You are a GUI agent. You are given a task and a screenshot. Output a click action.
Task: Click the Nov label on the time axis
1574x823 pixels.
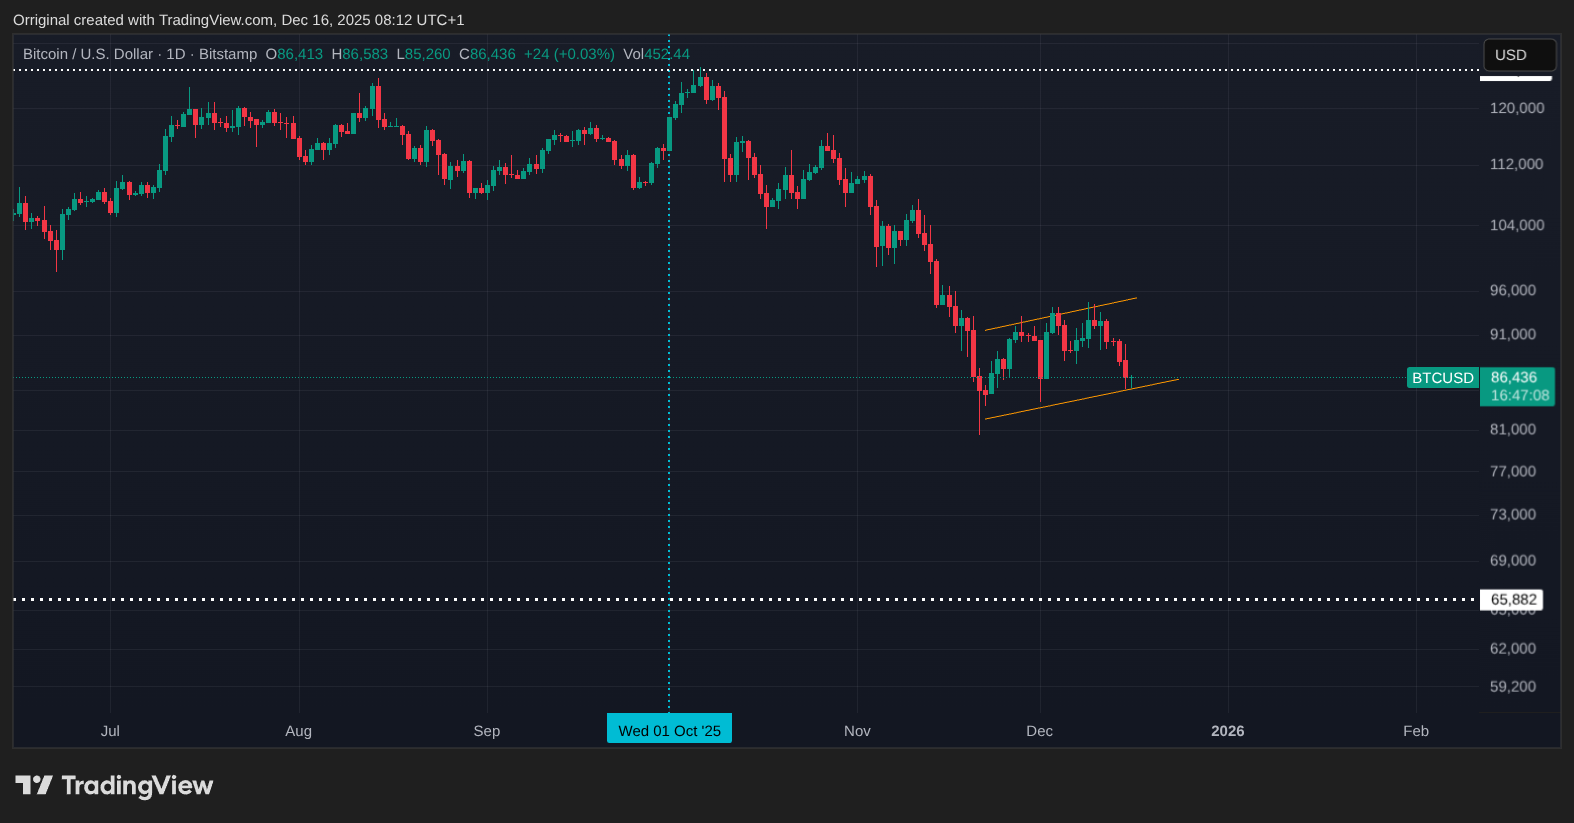pyautogui.click(x=857, y=731)
